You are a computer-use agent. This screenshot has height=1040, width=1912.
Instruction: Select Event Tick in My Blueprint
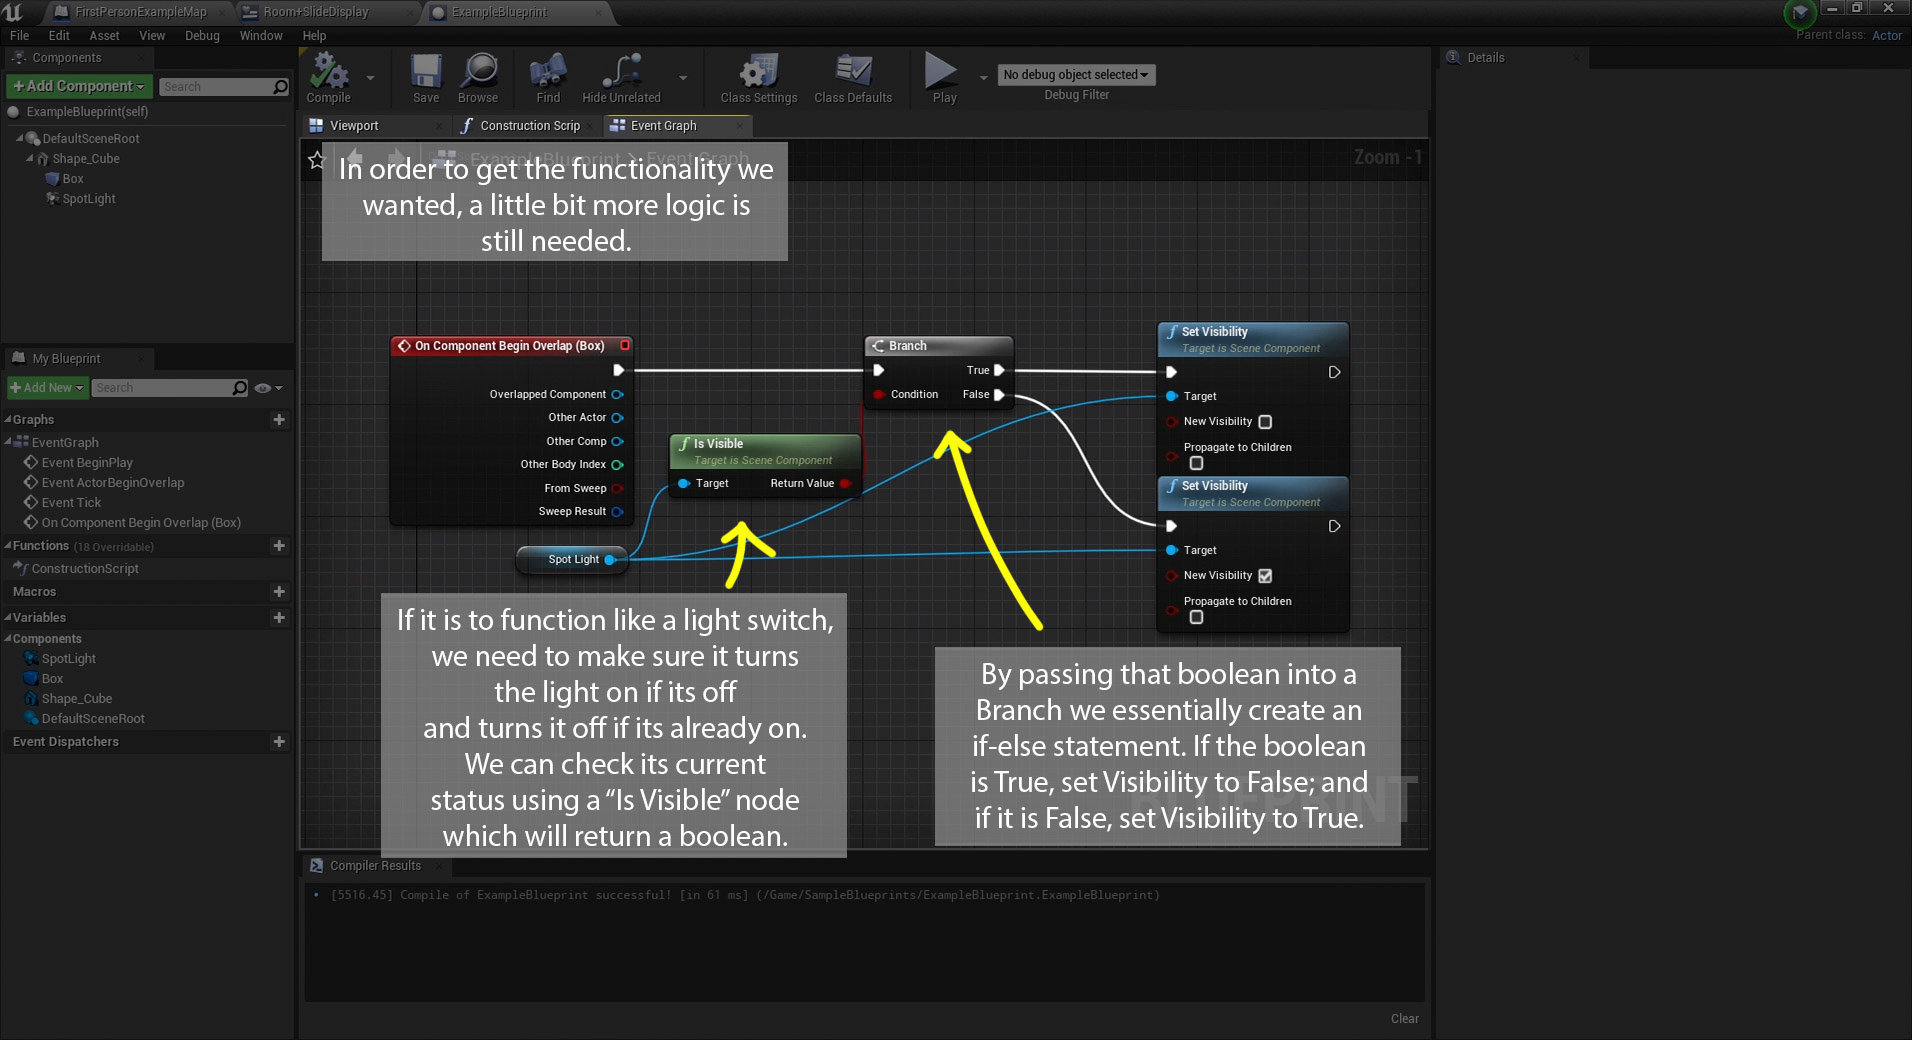click(x=71, y=503)
